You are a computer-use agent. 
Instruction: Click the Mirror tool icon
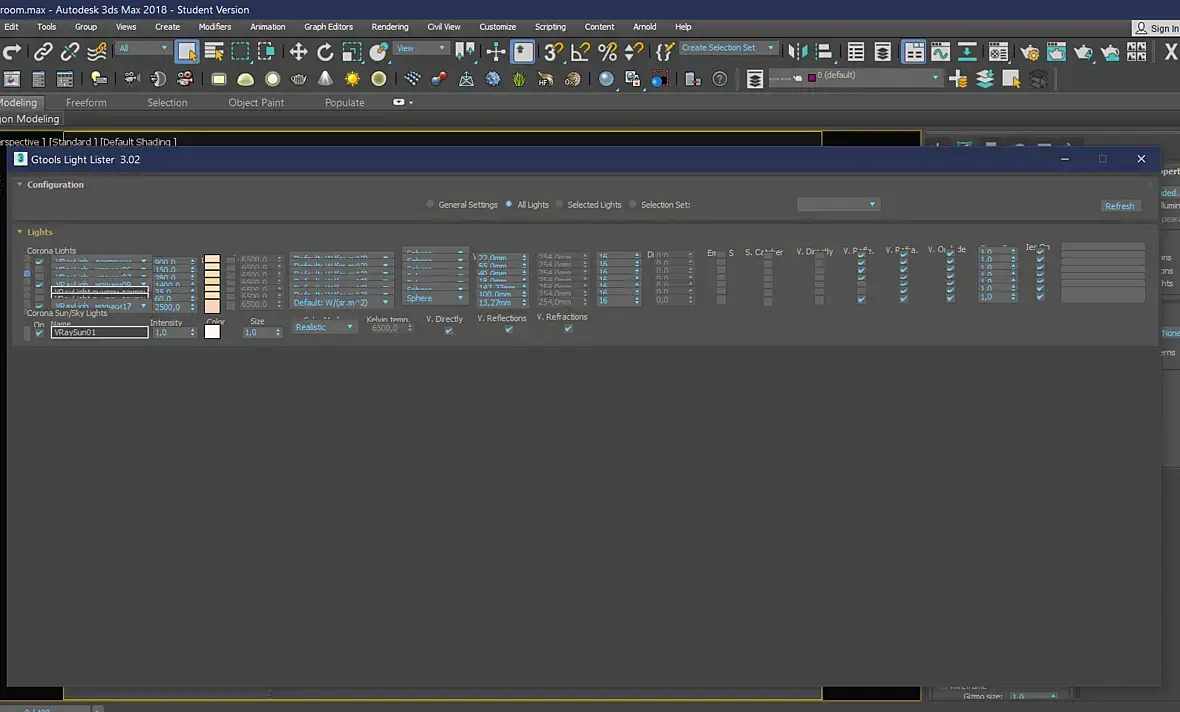[797, 51]
